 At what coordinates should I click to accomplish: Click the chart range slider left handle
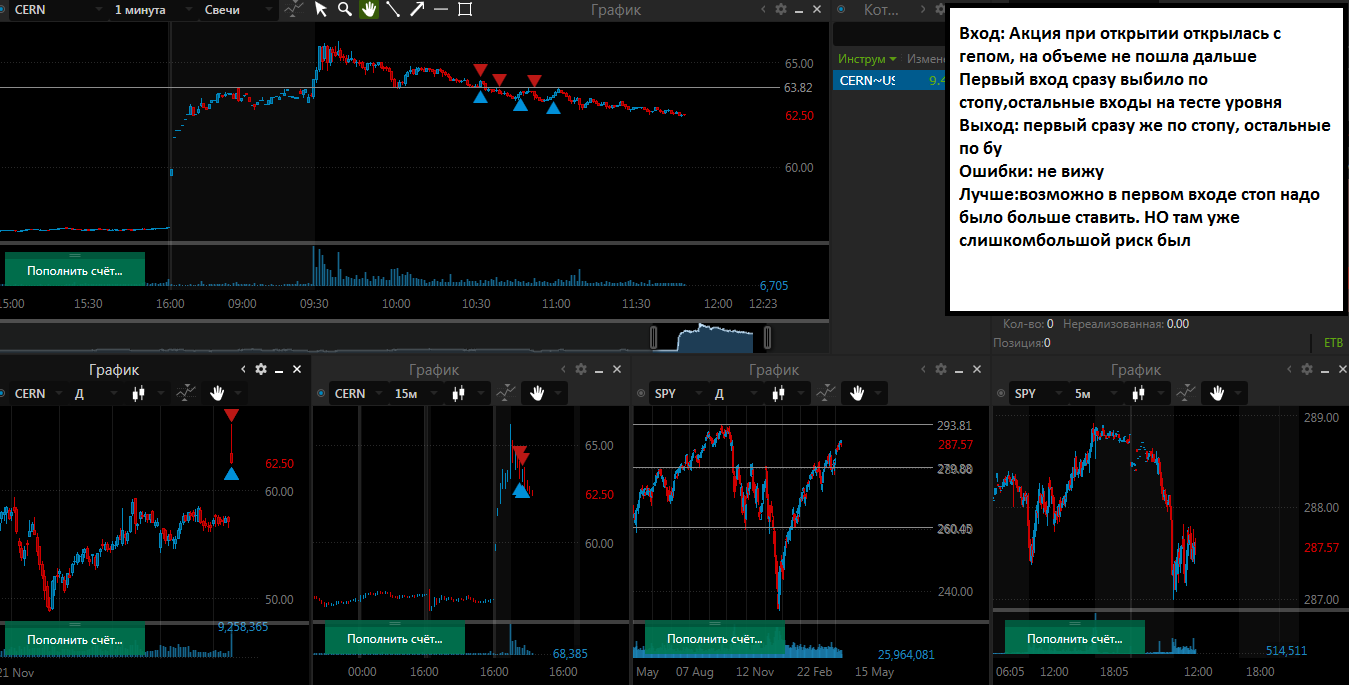click(x=654, y=337)
